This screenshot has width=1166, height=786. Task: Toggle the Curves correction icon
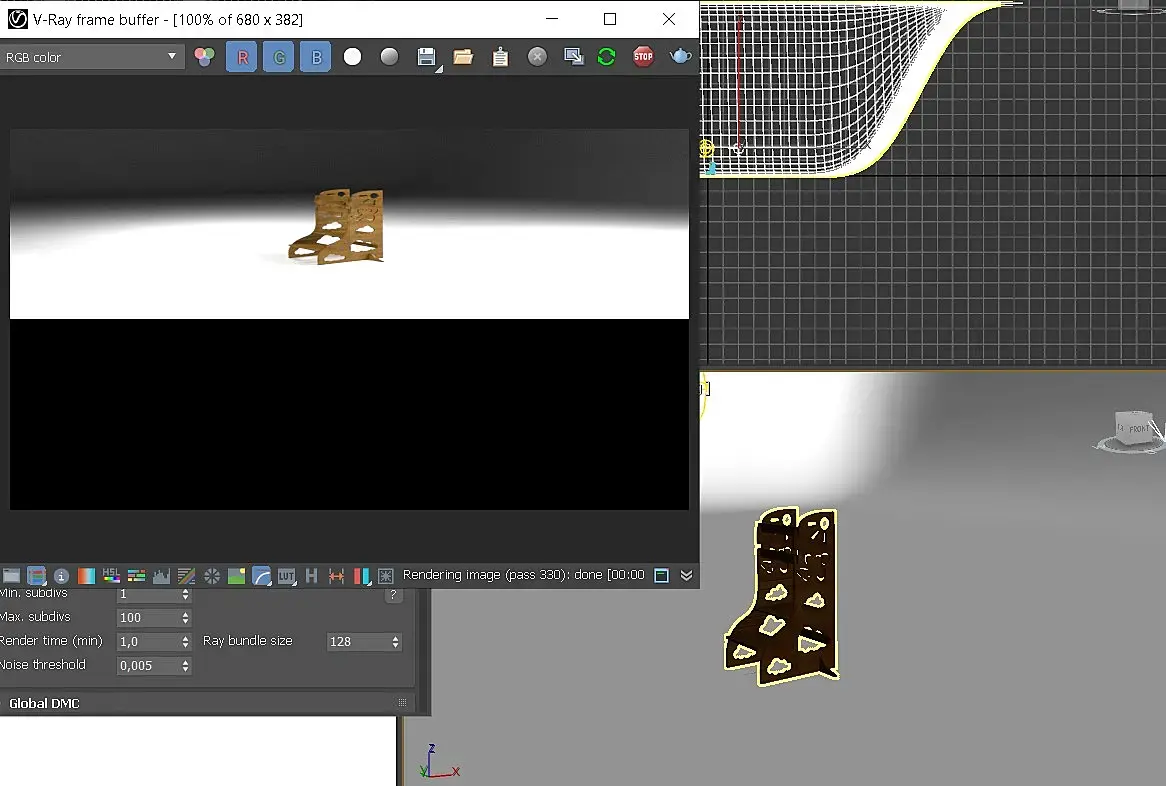pos(187,576)
